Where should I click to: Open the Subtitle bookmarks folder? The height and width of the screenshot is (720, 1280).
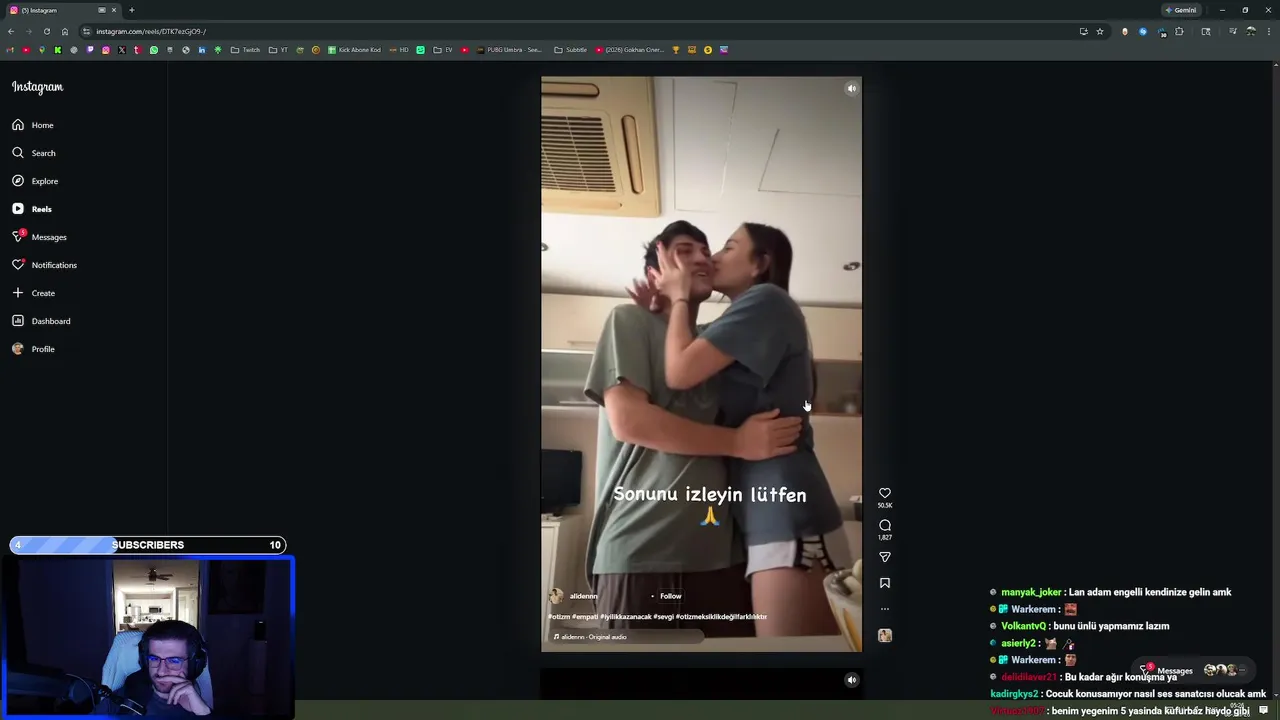pyautogui.click(x=570, y=50)
